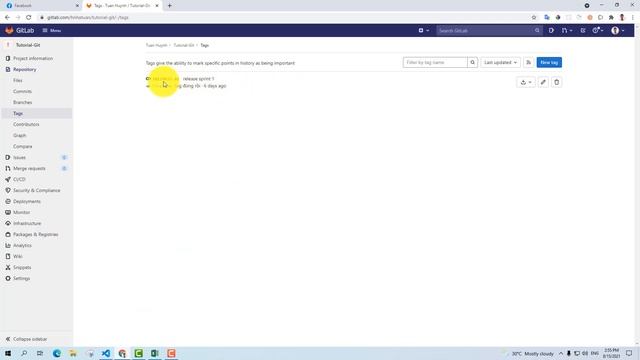Open the user avatar menu

tap(618, 31)
